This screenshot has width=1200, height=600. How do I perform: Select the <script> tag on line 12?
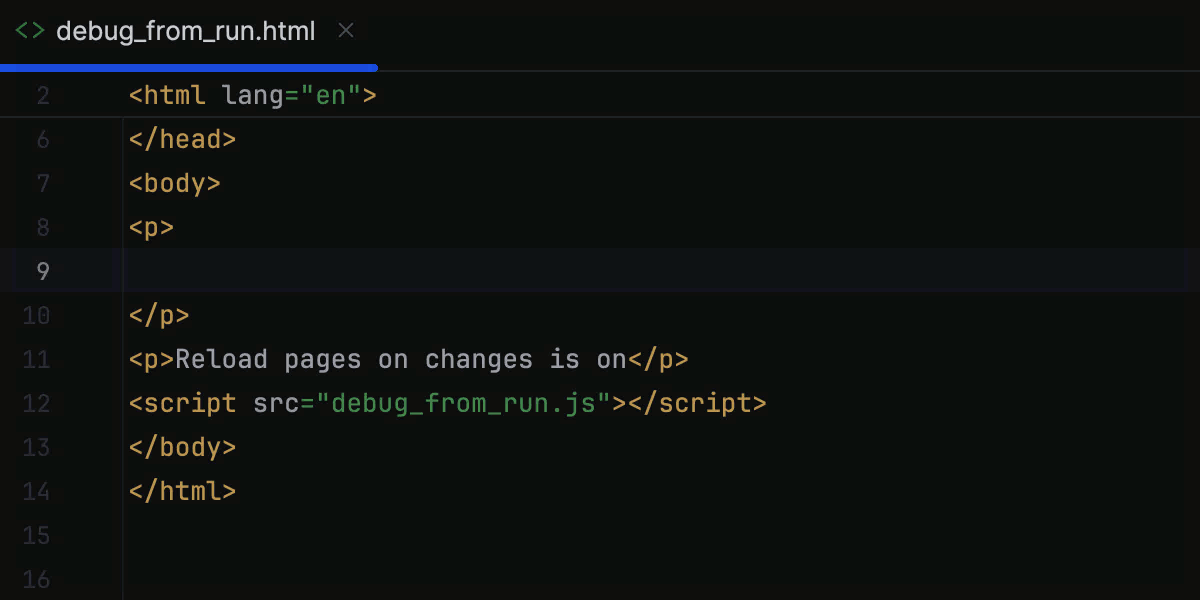(183, 403)
